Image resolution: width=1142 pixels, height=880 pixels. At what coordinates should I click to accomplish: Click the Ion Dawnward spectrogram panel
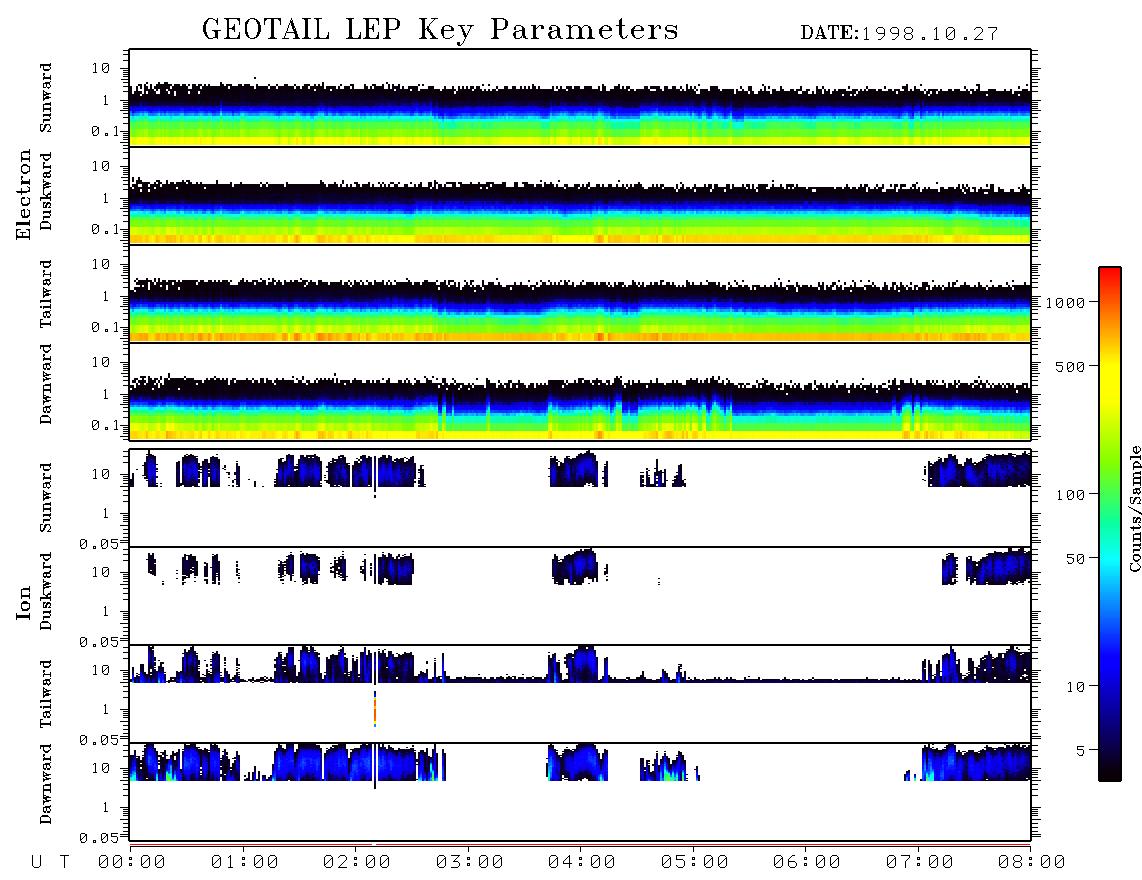point(580,792)
